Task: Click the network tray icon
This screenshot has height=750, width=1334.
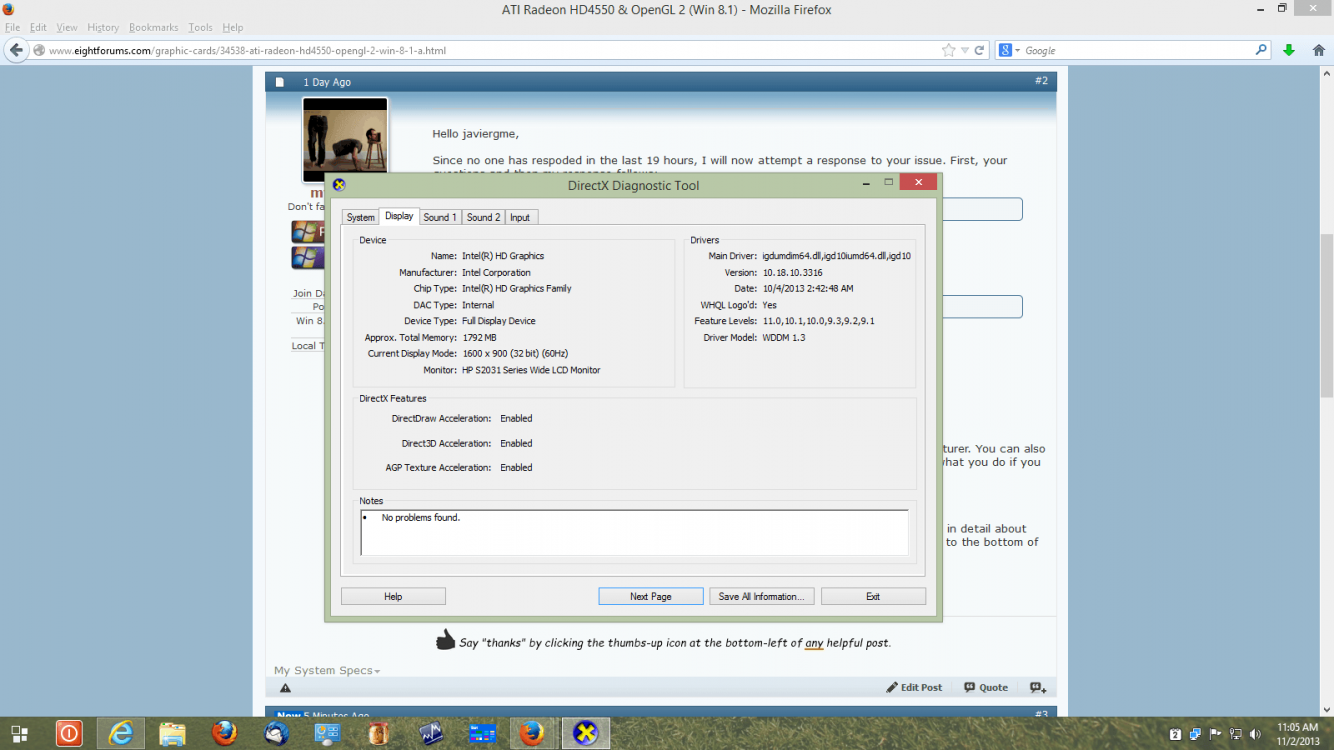Action: (1234, 734)
